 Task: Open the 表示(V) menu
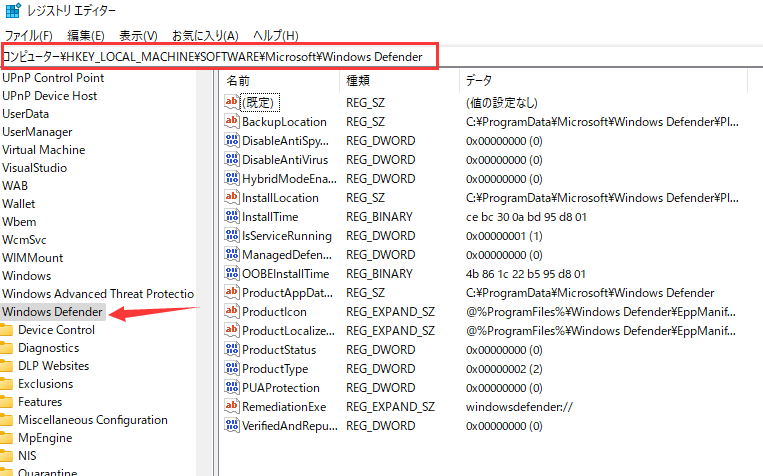(138, 36)
